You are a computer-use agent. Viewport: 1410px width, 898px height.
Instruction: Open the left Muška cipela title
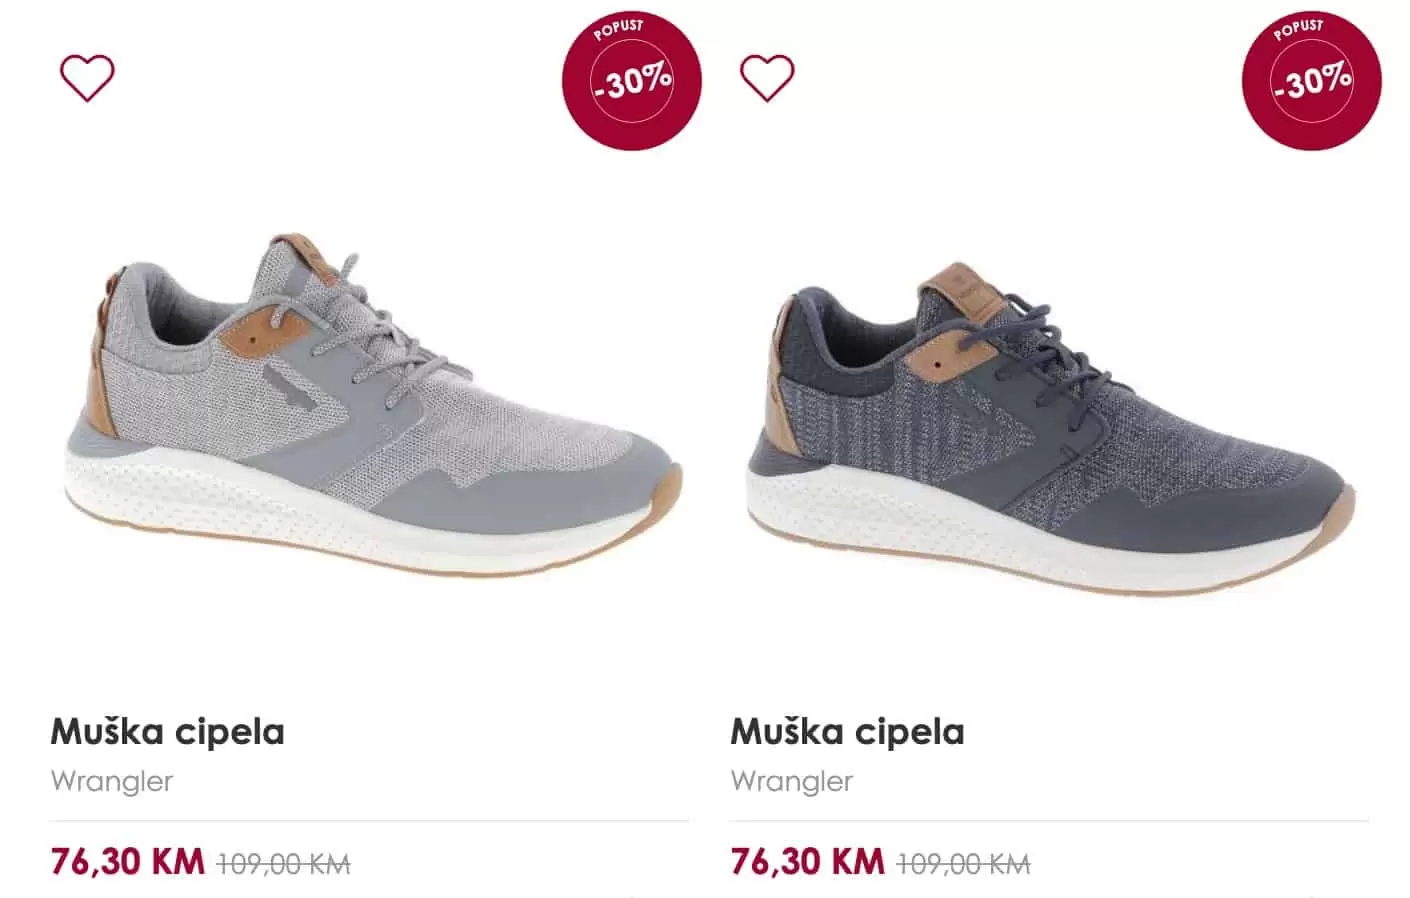(168, 732)
